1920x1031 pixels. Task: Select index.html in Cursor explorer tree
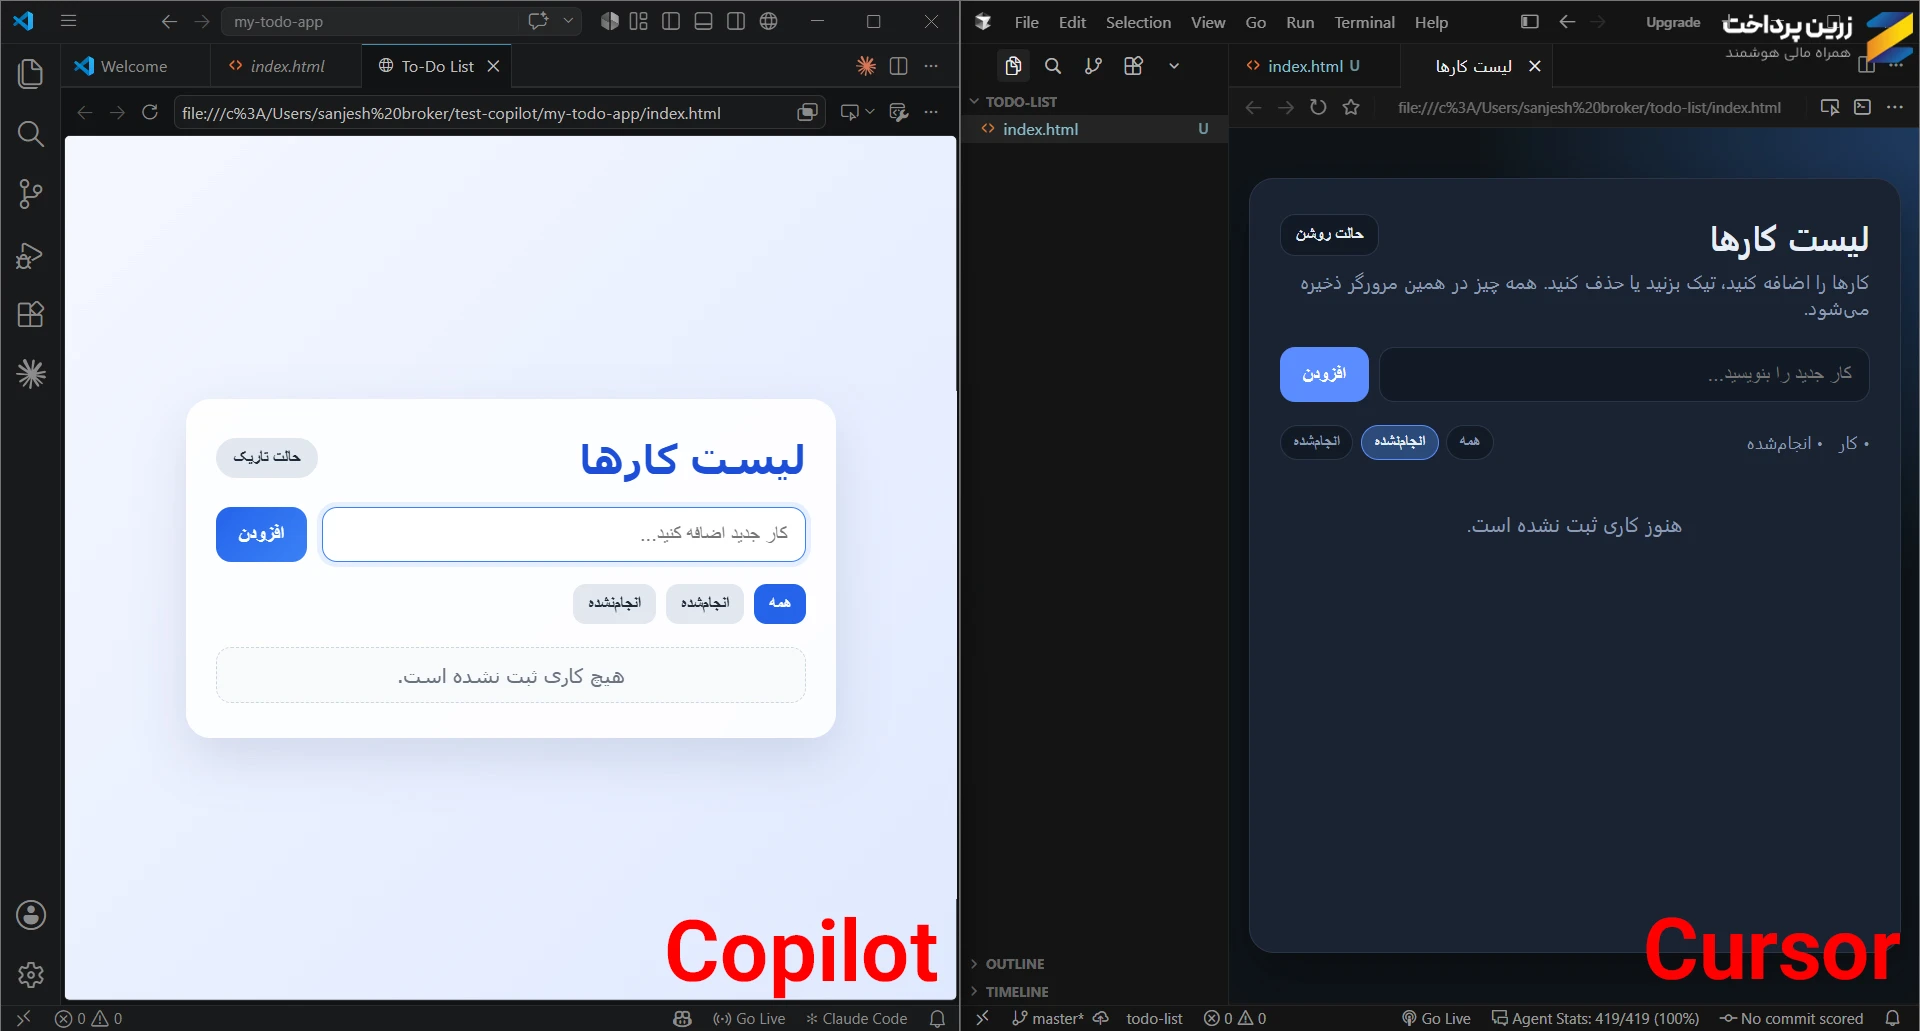(x=1095, y=129)
